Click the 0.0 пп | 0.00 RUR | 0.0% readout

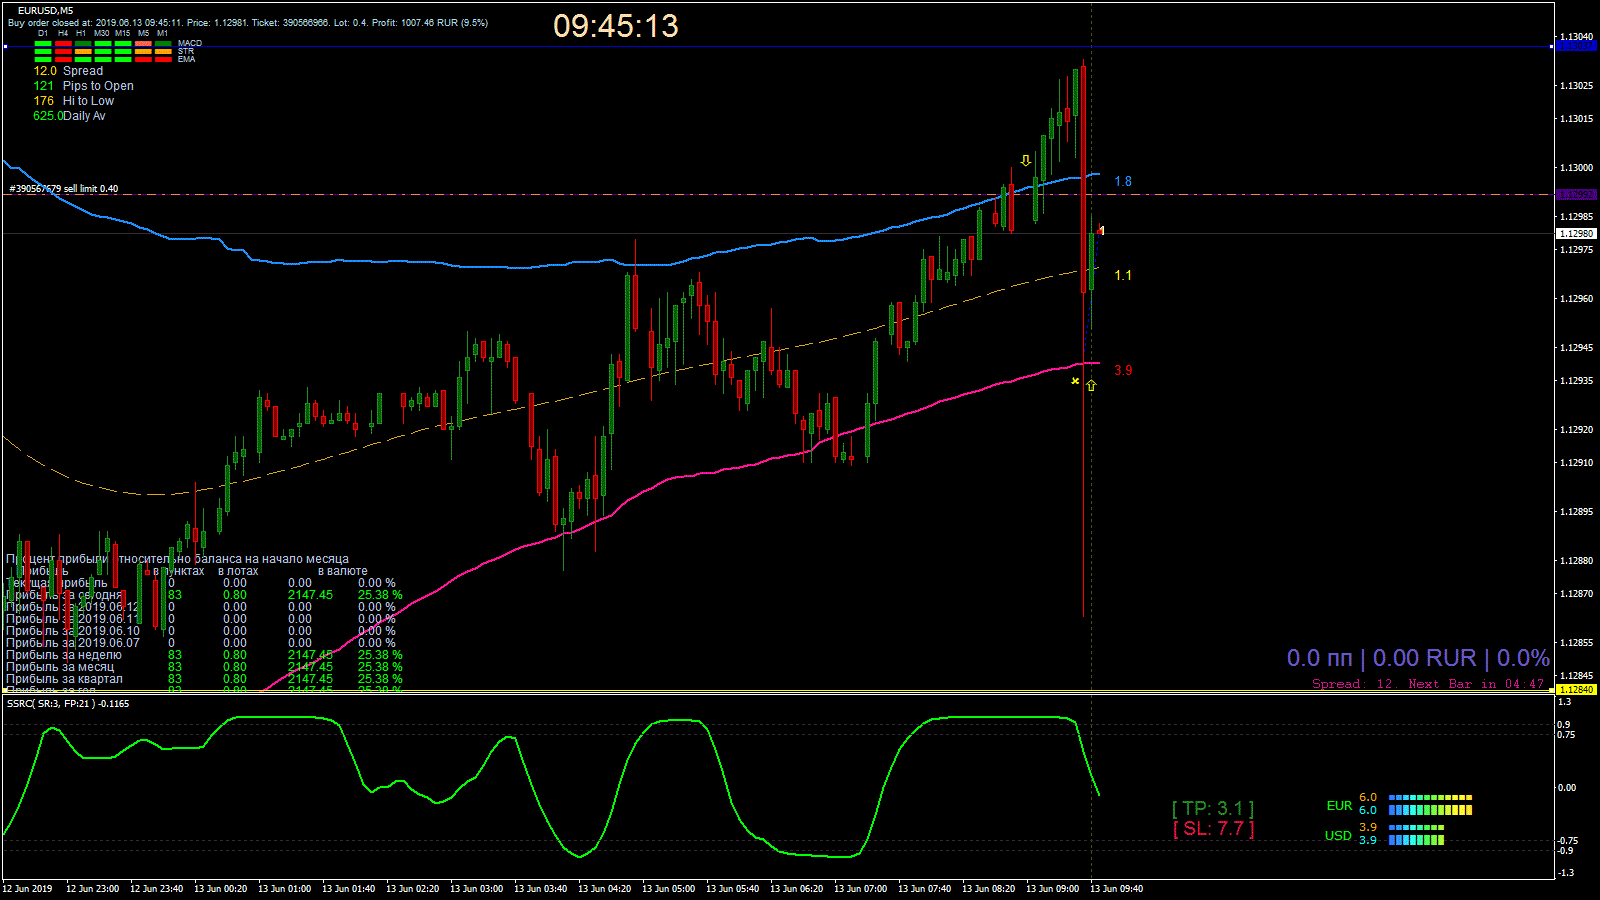[1418, 658]
